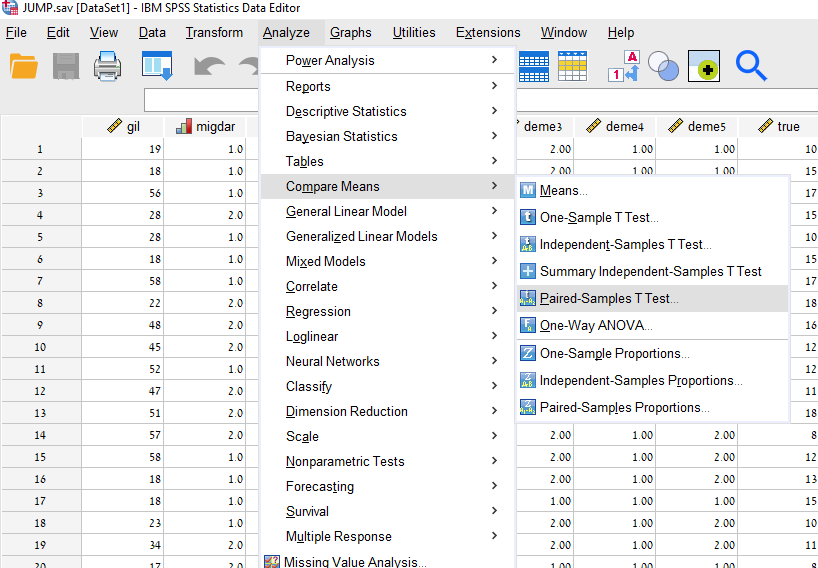
Task: Click the green plus toolbar icon
Action: pyautogui.click(x=704, y=66)
